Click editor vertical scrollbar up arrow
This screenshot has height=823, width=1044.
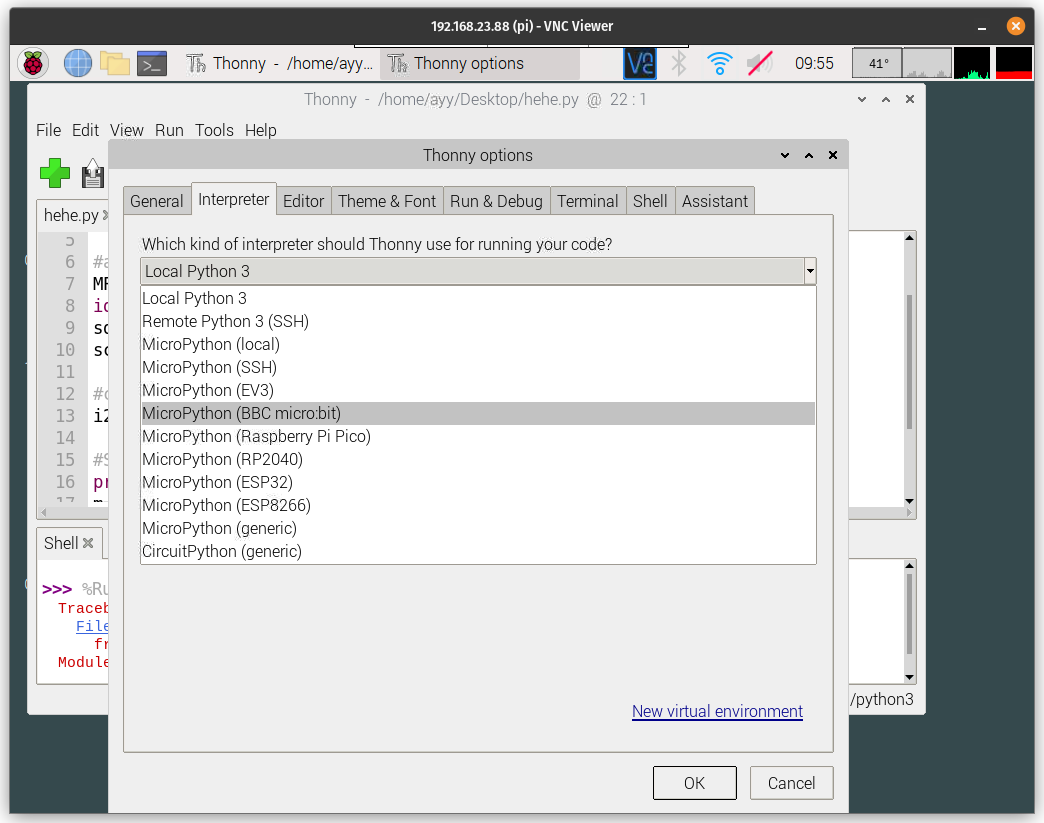click(910, 238)
